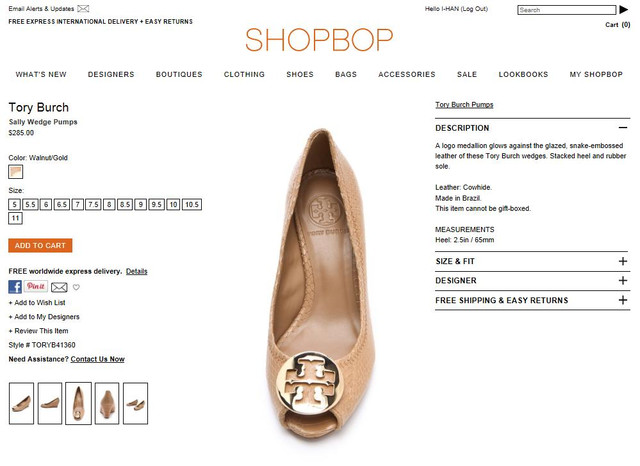The width and height of the screenshot is (640, 466).
Task: Open the Shoes menu
Action: coord(300,74)
